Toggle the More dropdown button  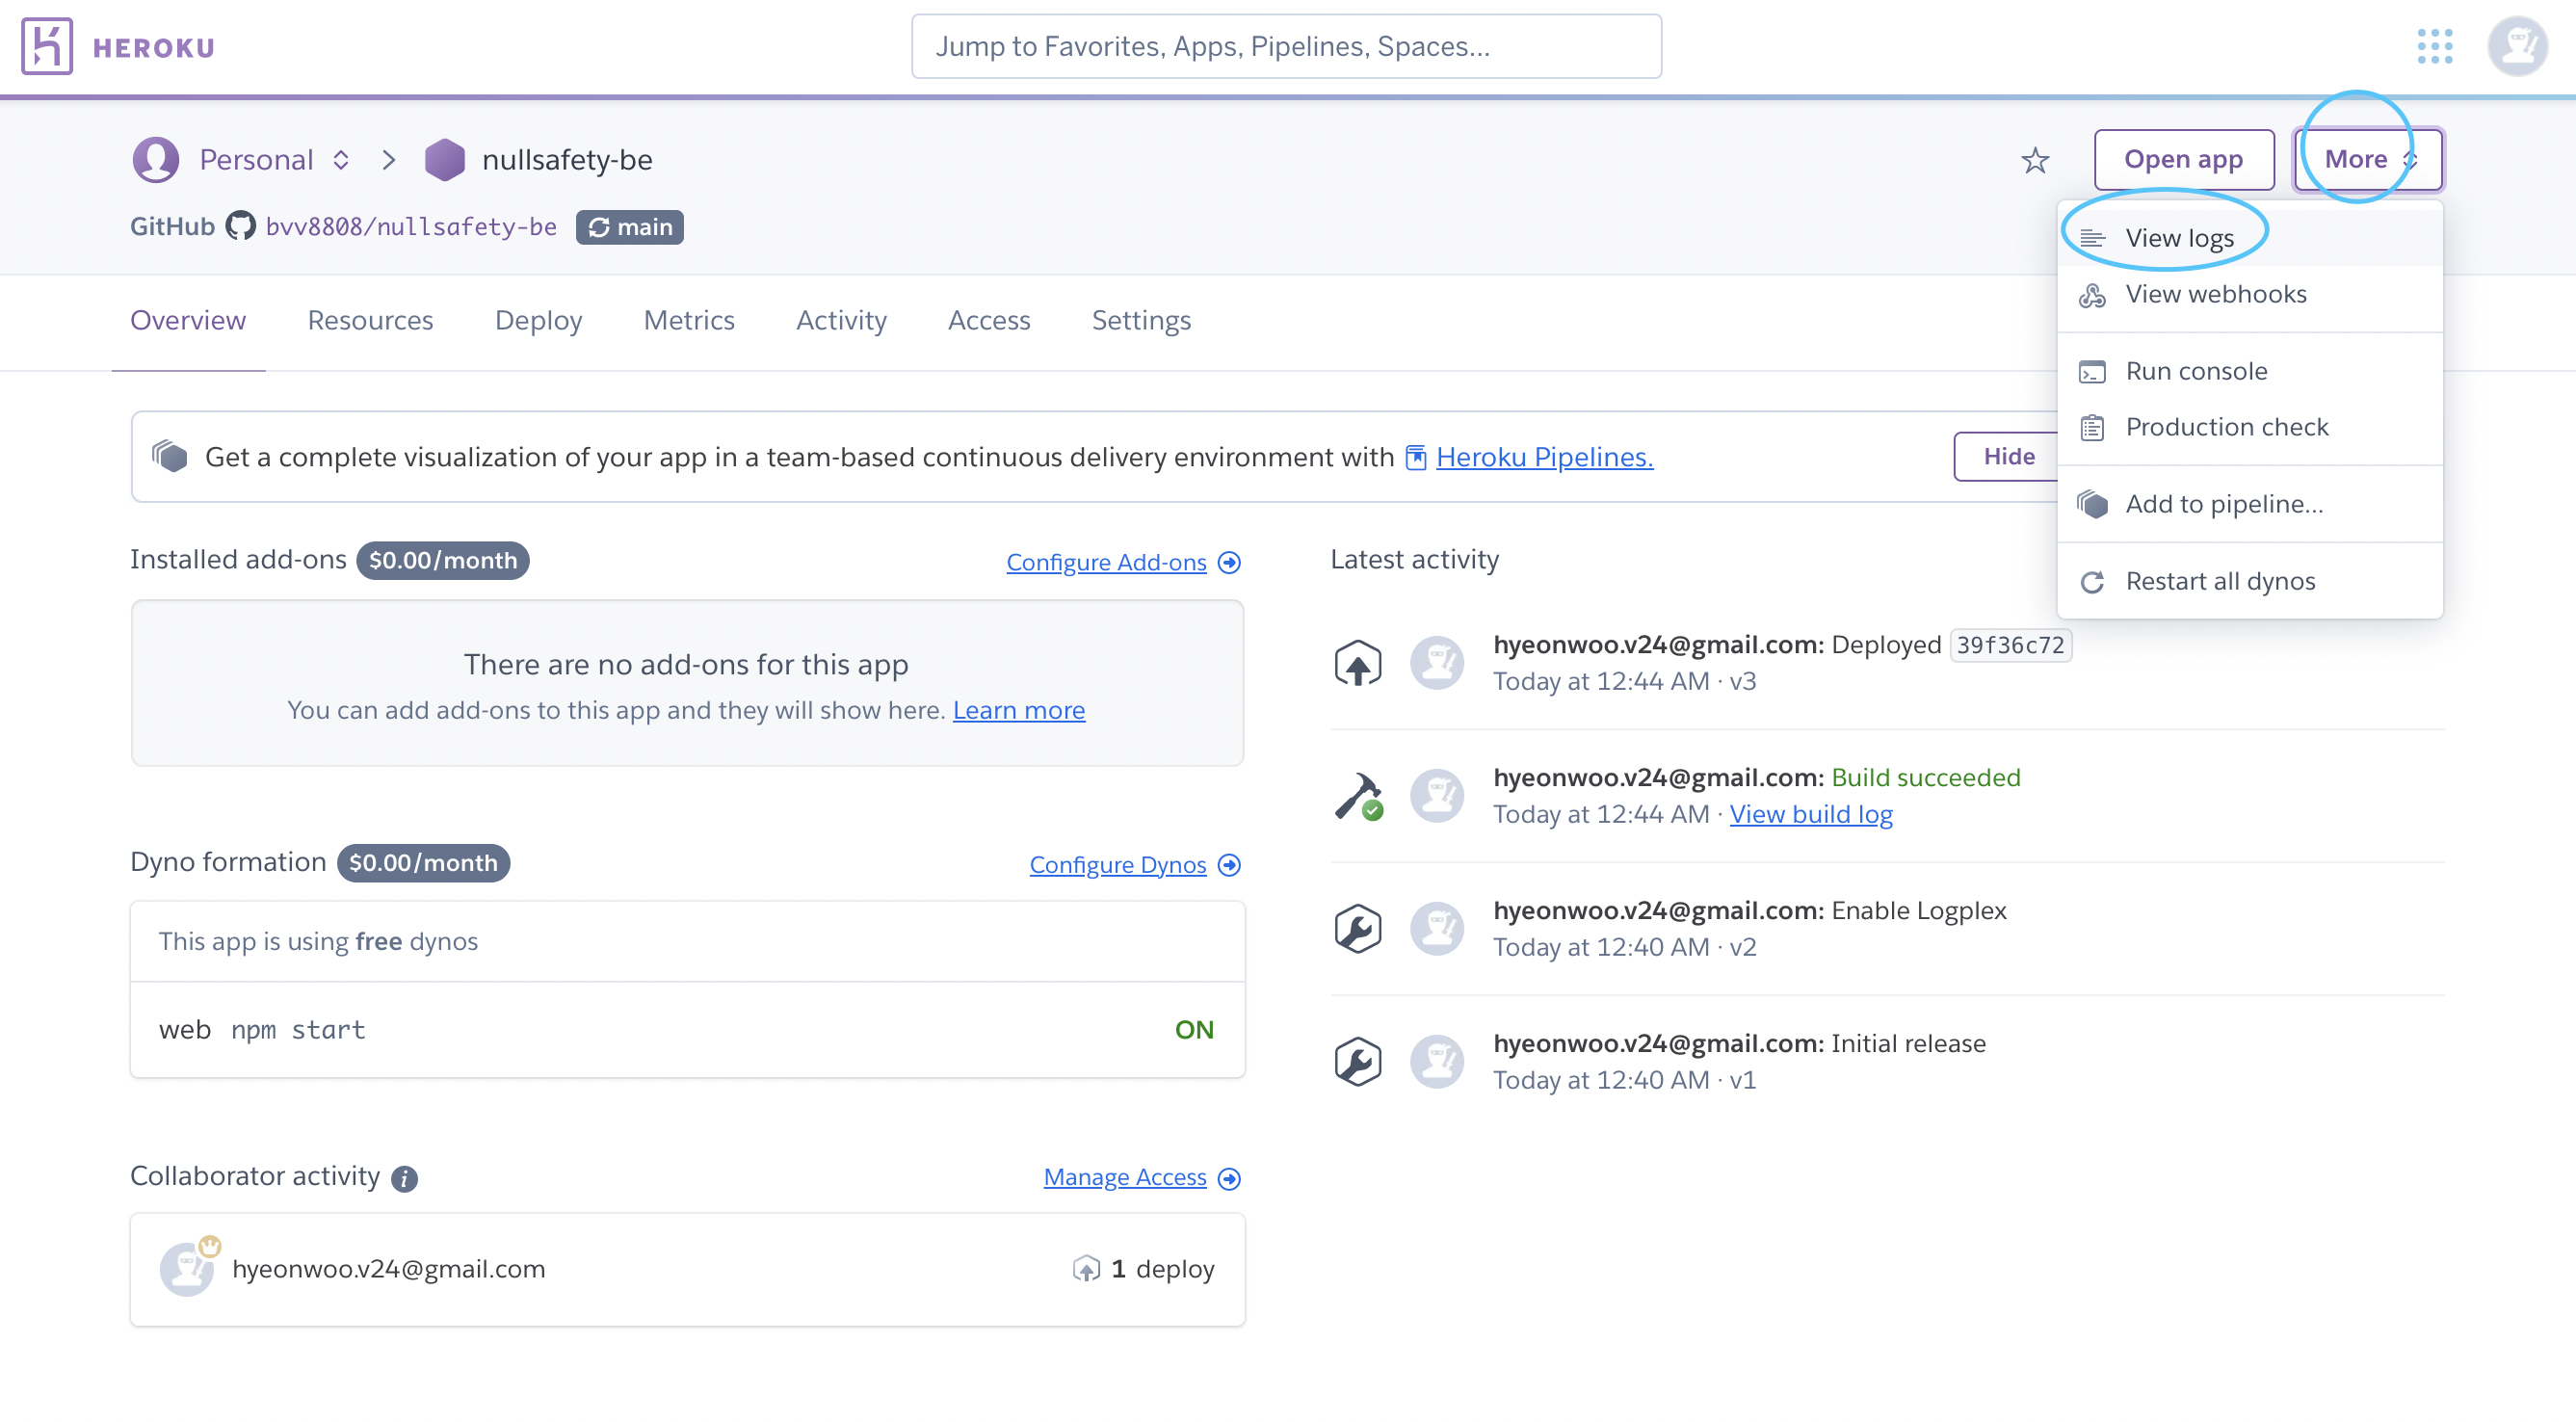coord(2367,159)
